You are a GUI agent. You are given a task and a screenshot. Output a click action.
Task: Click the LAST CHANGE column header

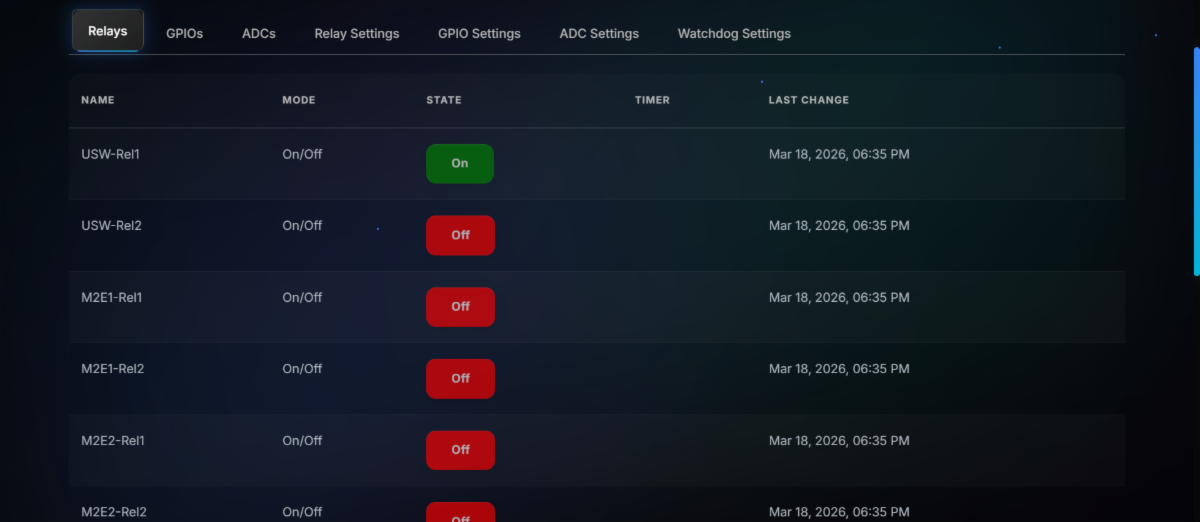[x=809, y=100]
